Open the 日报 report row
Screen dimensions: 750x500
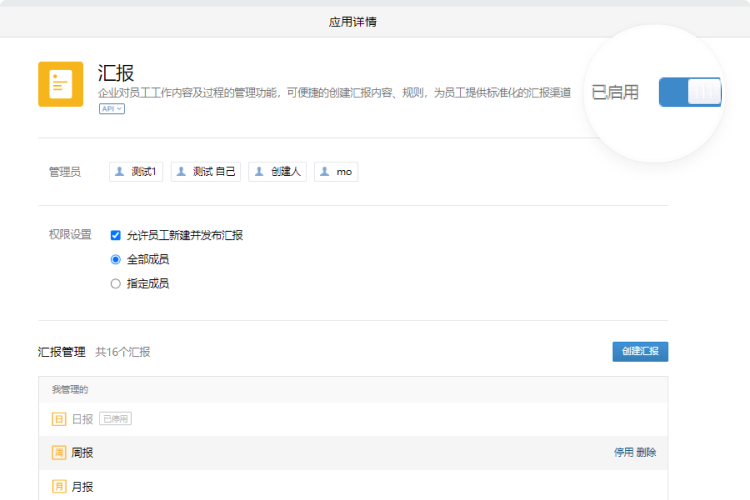(x=353, y=419)
